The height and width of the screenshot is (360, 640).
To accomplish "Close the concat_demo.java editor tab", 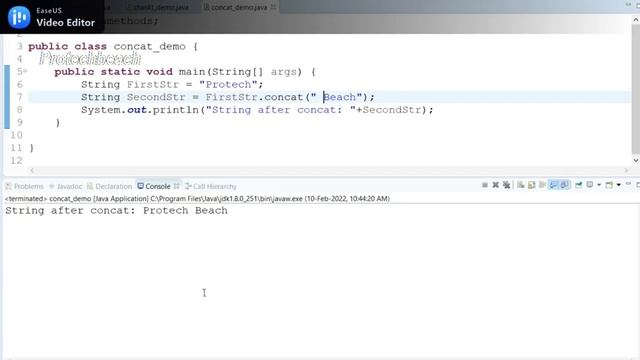I will [x=273, y=7].
